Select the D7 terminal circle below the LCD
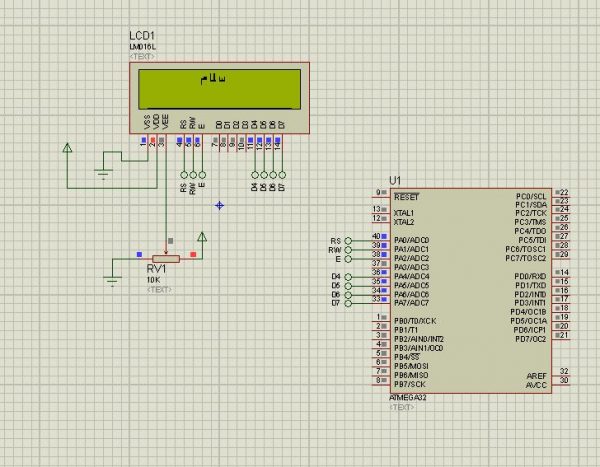The image size is (600, 467). tap(282, 175)
